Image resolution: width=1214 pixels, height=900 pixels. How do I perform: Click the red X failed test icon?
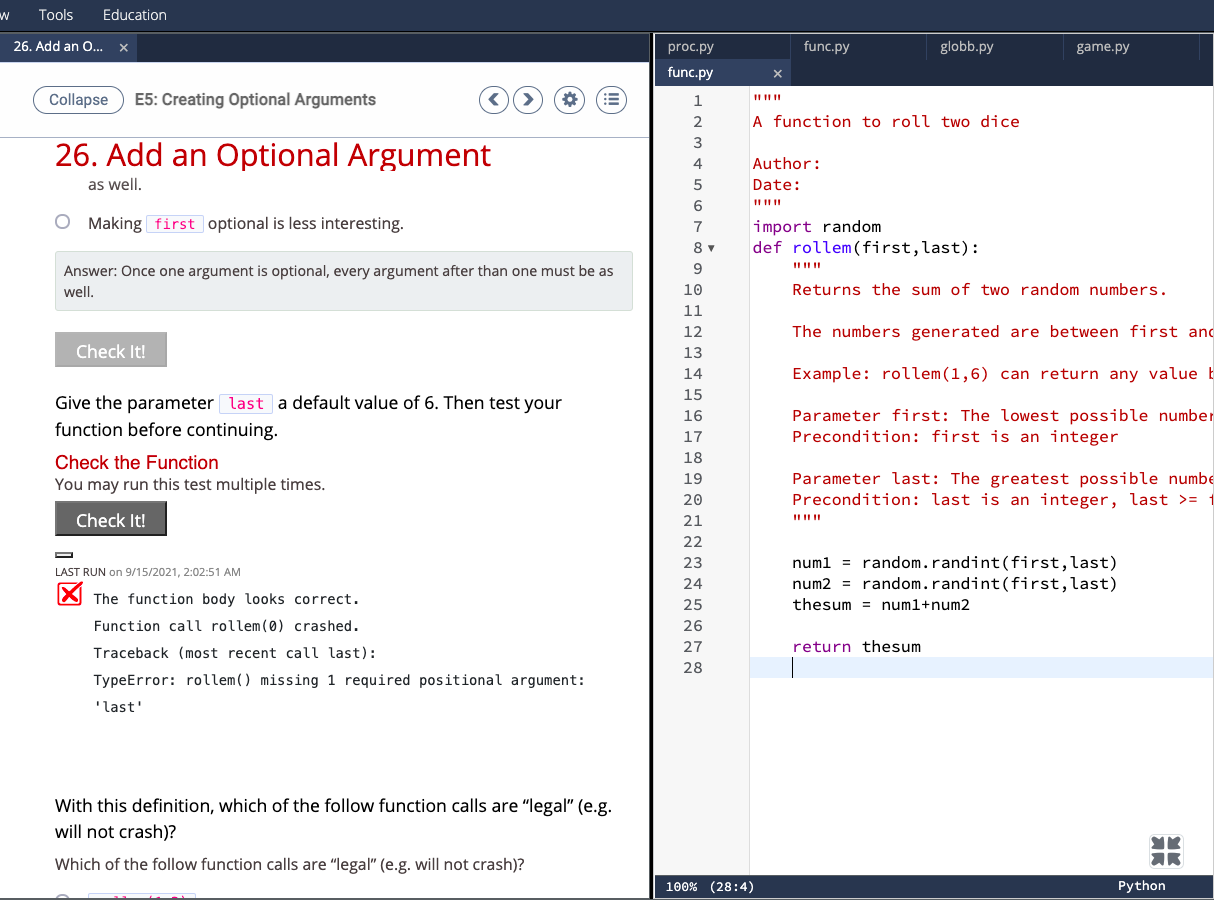pos(69,593)
